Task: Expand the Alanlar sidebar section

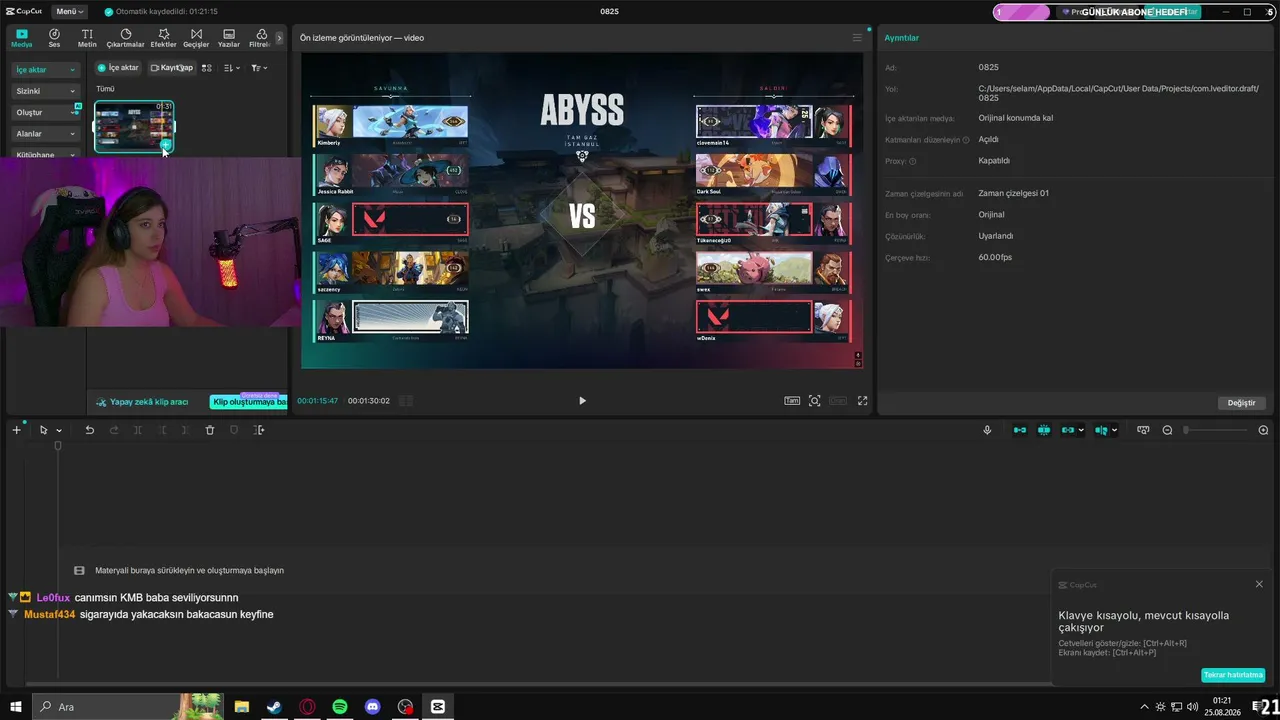Action: click(45, 133)
